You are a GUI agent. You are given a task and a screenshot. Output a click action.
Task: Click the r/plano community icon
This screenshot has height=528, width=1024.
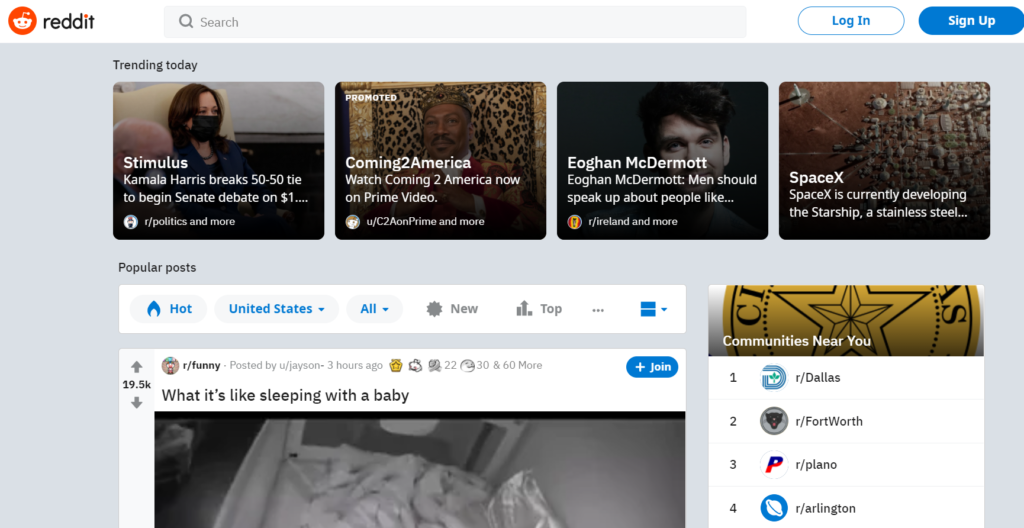(774, 465)
